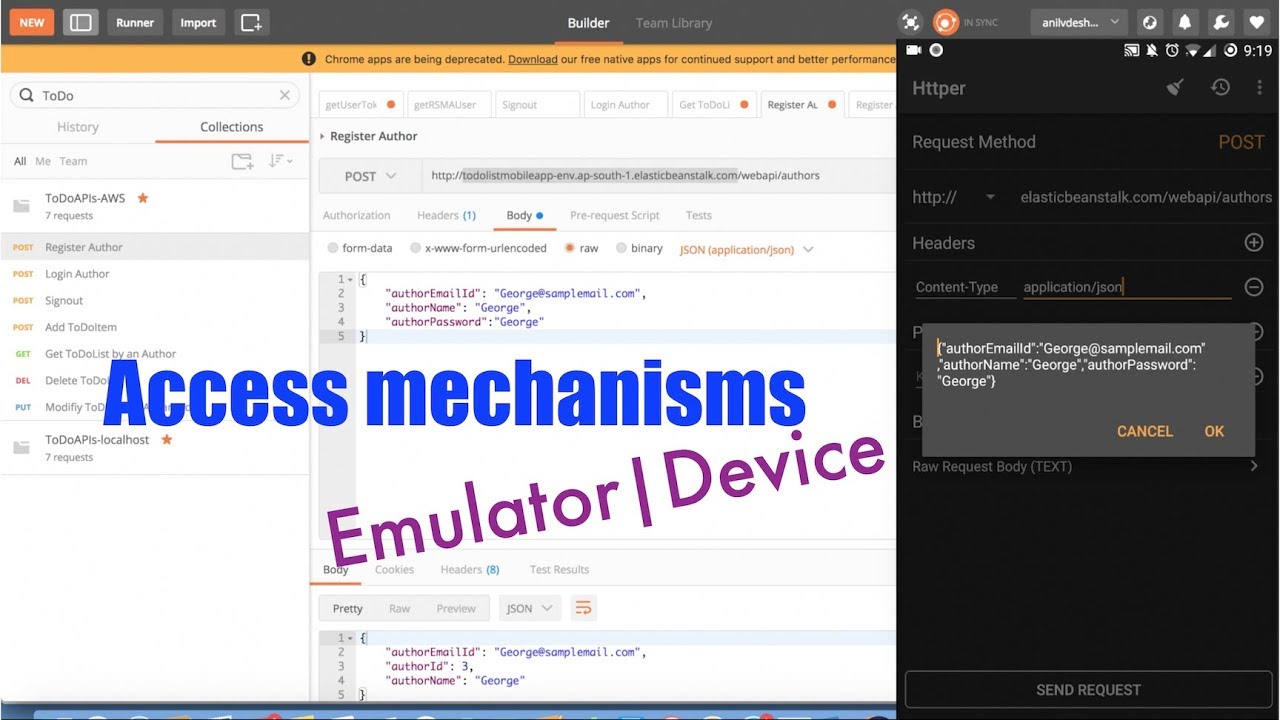Tap SEND REQUEST in Httper
This screenshot has height=720, width=1280.
[1088, 689]
